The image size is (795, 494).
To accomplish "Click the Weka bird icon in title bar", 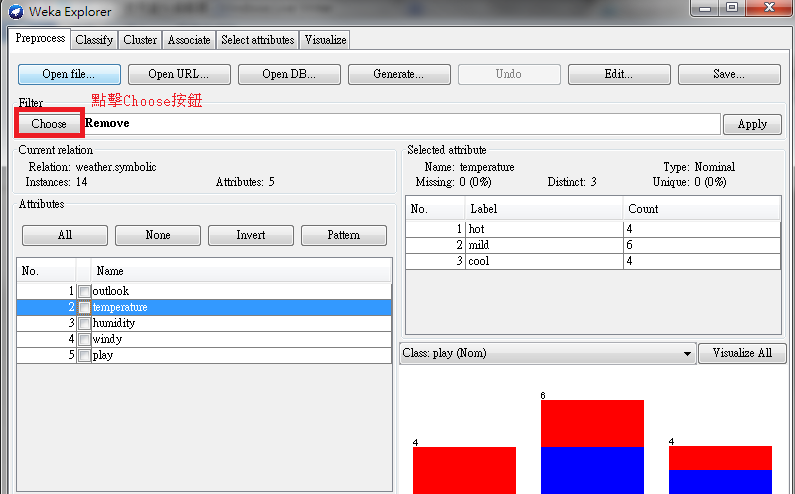I will tap(16, 11).
